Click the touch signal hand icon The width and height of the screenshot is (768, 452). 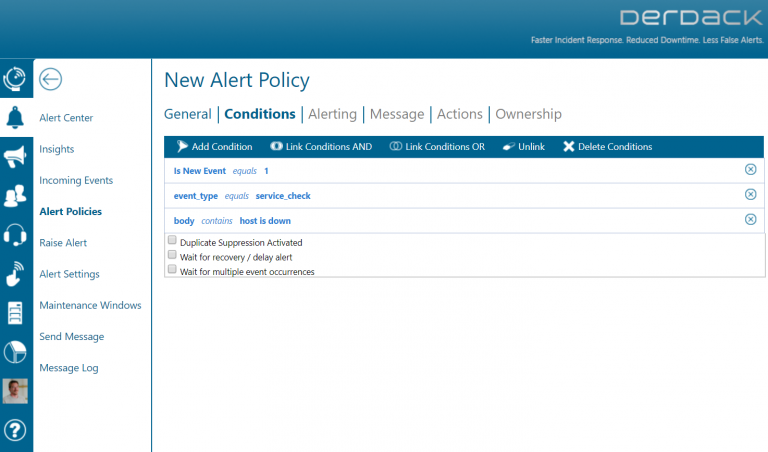point(15,274)
